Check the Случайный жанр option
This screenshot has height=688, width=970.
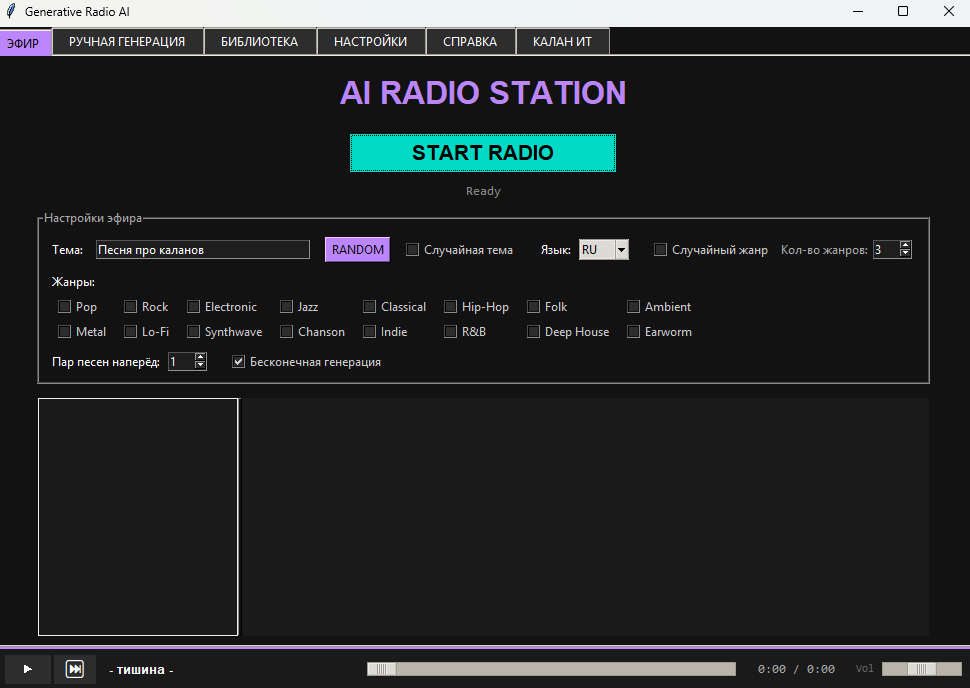(661, 250)
